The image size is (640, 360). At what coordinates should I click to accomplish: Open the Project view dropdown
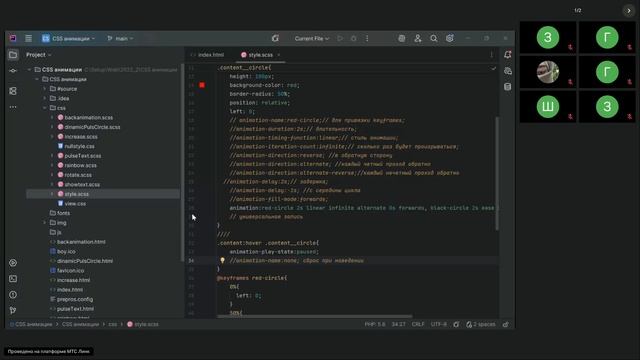39,55
